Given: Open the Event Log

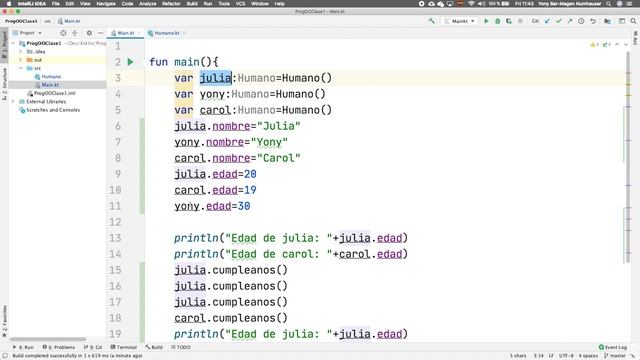Looking at the screenshot, I should coord(613,347).
